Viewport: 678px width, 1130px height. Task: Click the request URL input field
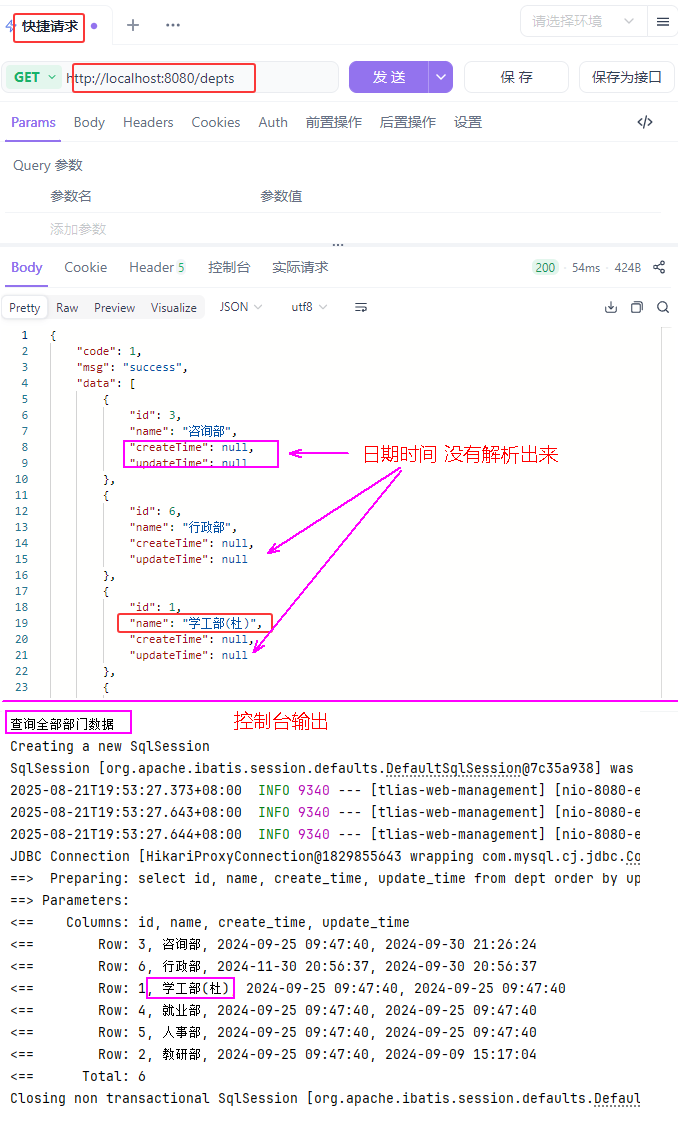point(200,77)
